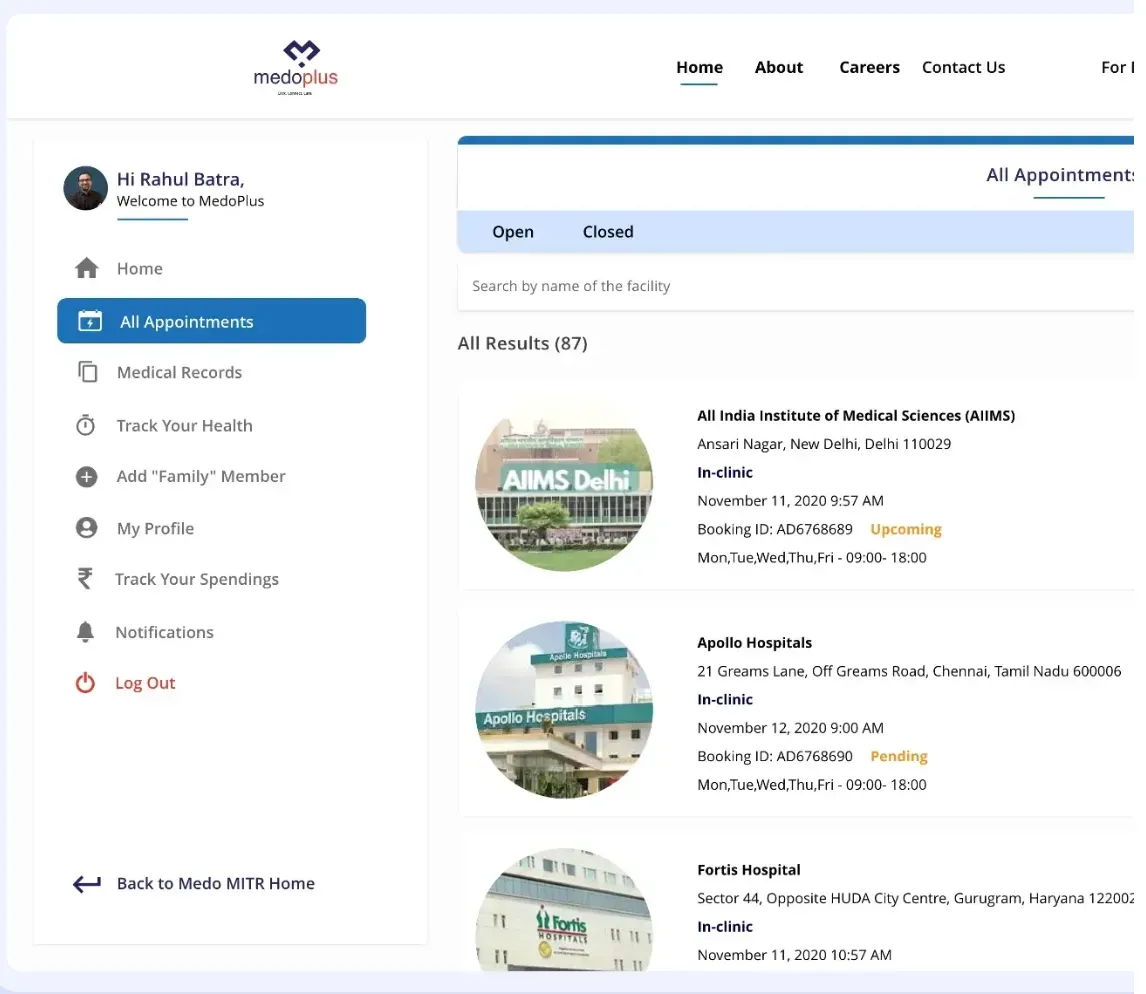Switch to the Closed appointments tab
Image resolution: width=1146 pixels, height=994 pixels.
tap(608, 232)
